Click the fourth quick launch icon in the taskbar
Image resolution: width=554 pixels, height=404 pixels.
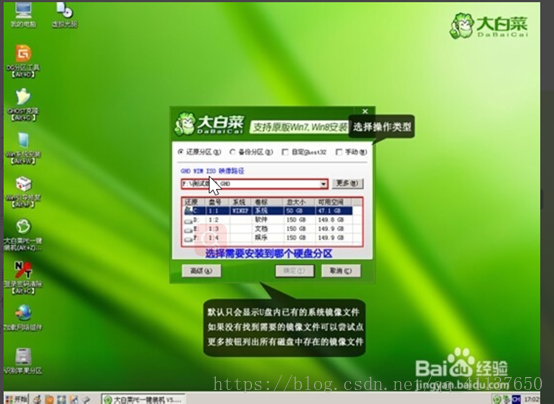coord(74,399)
